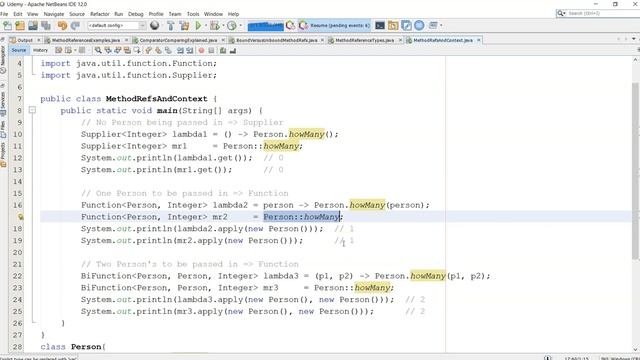This screenshot has width=640, height=360.
Task: Click the Clean and Build icon
Action: 184,26
